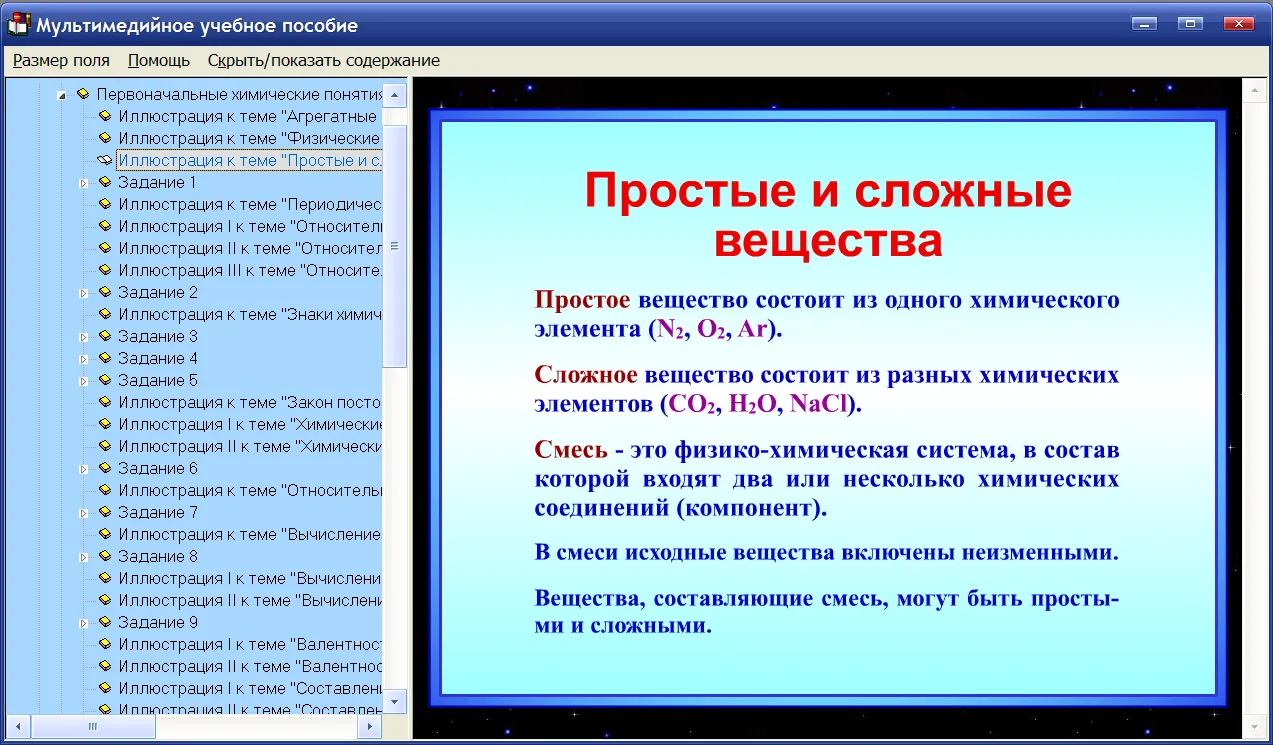The image size is (1273, 745).
Task: Close the Мультимедийное учебное пособие window
Action: coord(1239,23)
